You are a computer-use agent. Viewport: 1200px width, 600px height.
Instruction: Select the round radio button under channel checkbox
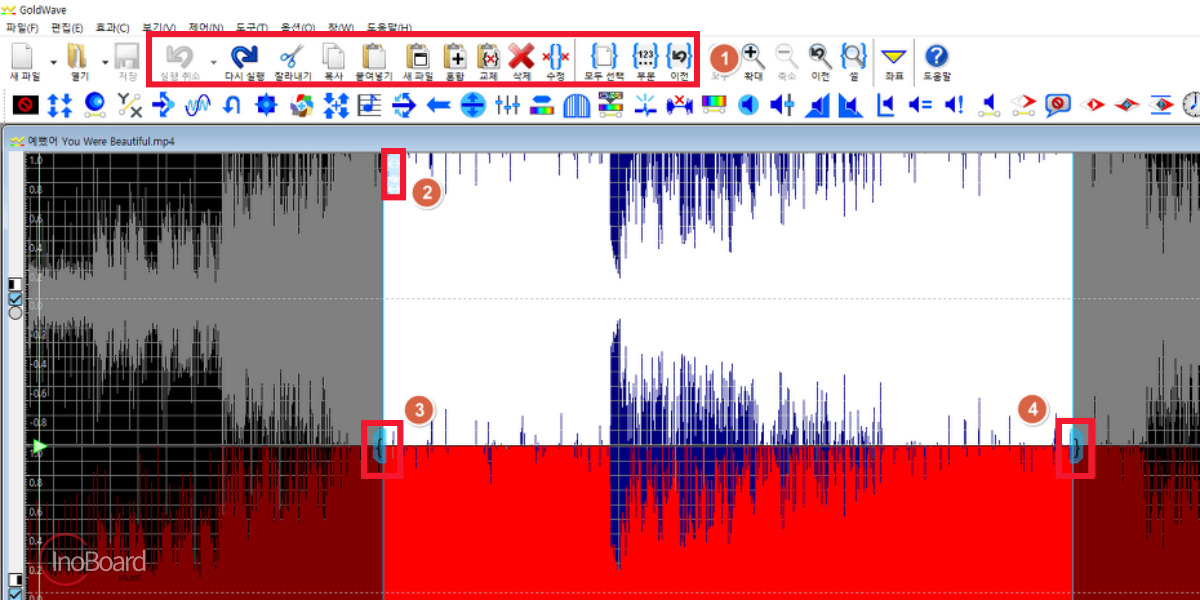click(x=15, y=313)
